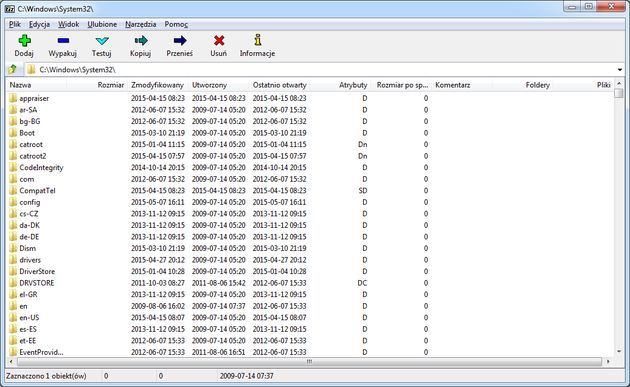This screenshot has height=387, width=630.
Task: Click the vertical scrollbar up arrow
Action: coord(619,84)
